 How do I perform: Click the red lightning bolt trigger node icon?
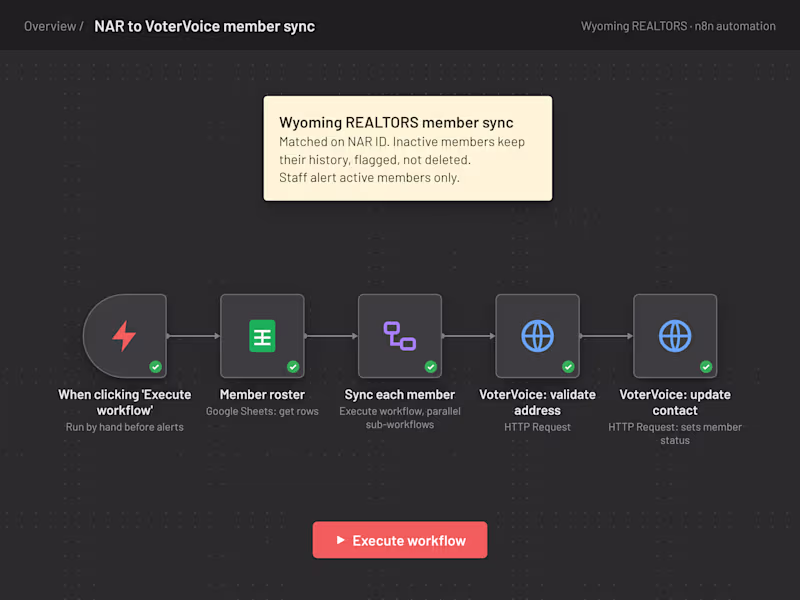pyautogui.click(x=124, y=336)
